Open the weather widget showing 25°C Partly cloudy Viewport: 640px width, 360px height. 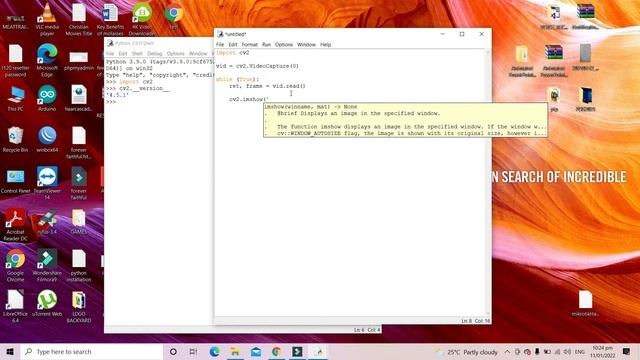pyautogui.click(x=467, y=352)
